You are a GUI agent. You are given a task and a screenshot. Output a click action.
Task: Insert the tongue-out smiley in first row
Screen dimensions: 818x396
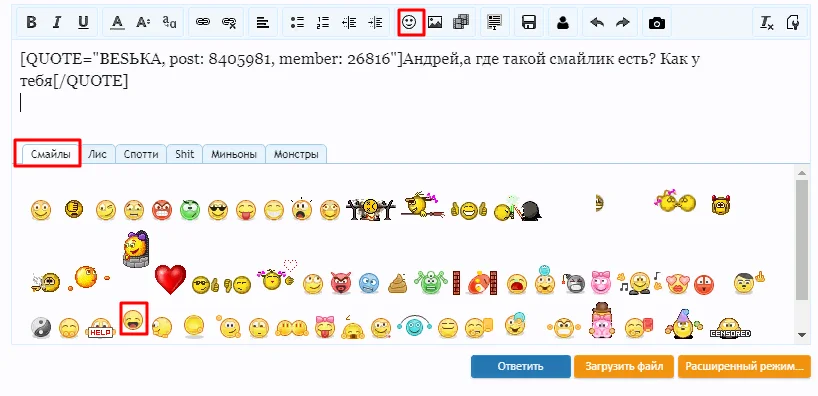tap(246, 210)
